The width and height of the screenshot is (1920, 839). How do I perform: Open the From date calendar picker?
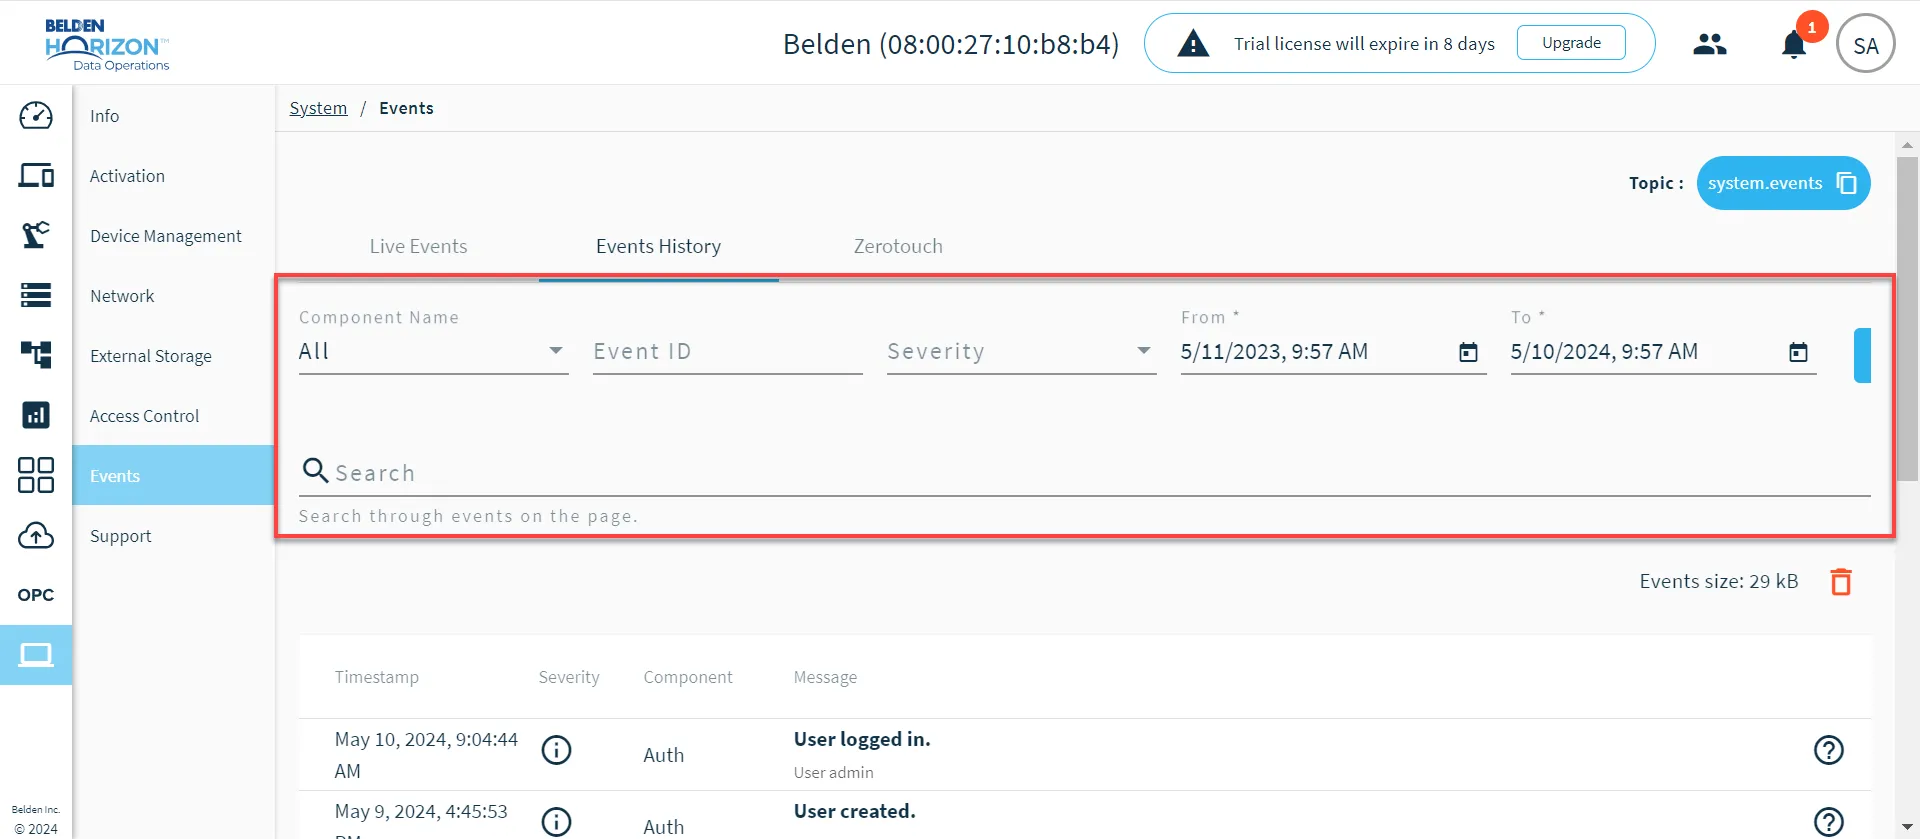1468,352
